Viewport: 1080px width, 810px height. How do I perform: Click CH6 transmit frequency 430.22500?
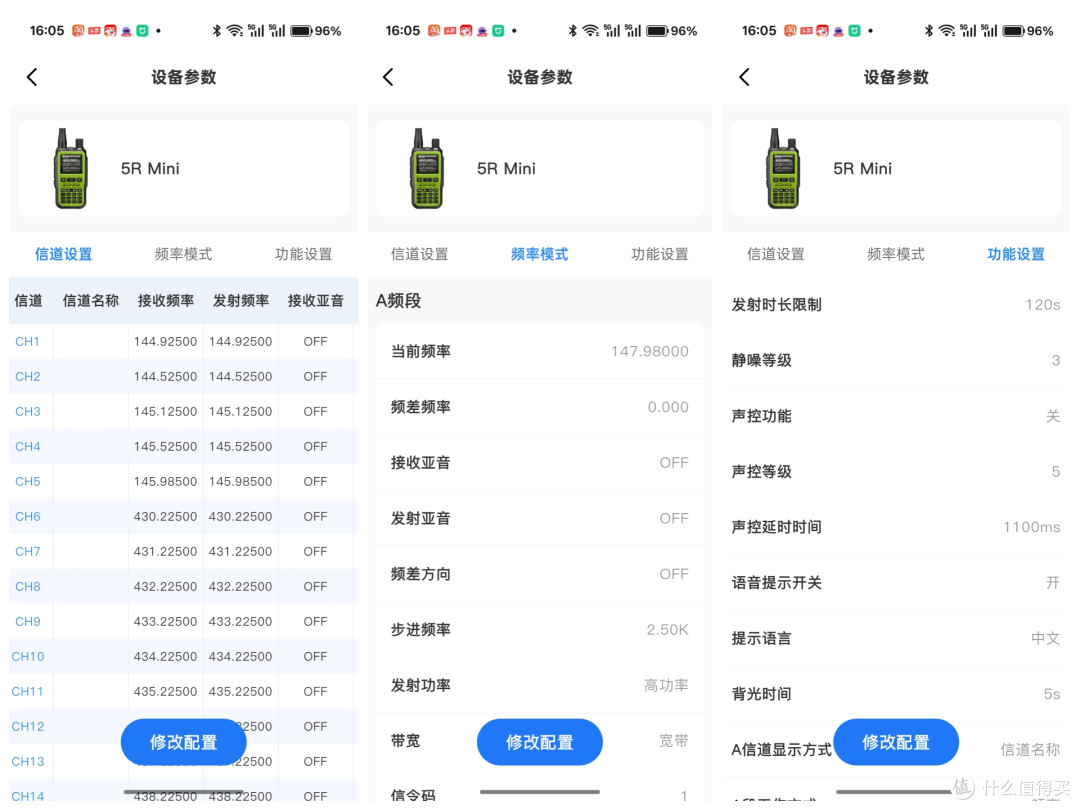(x=240, y=517)
